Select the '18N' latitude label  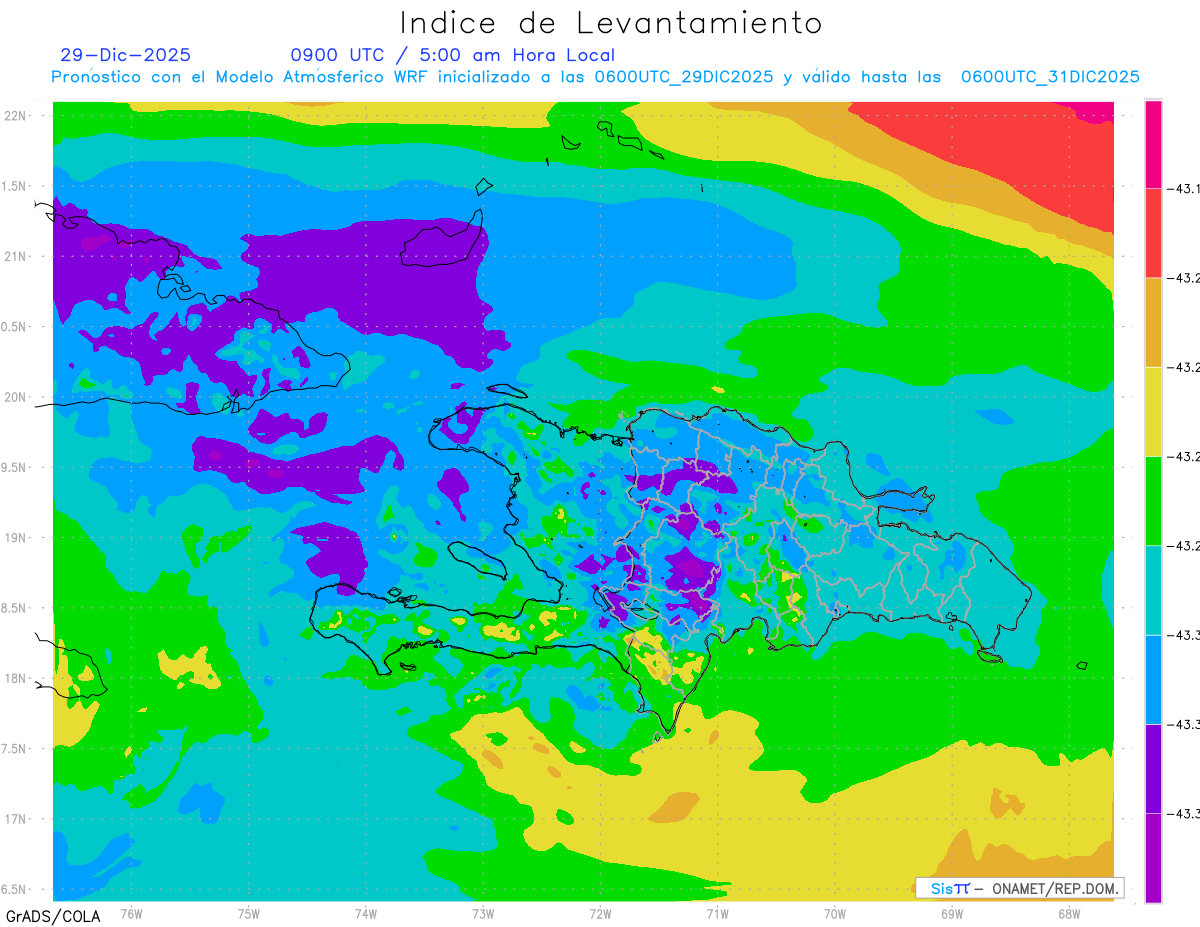point(16,678)
